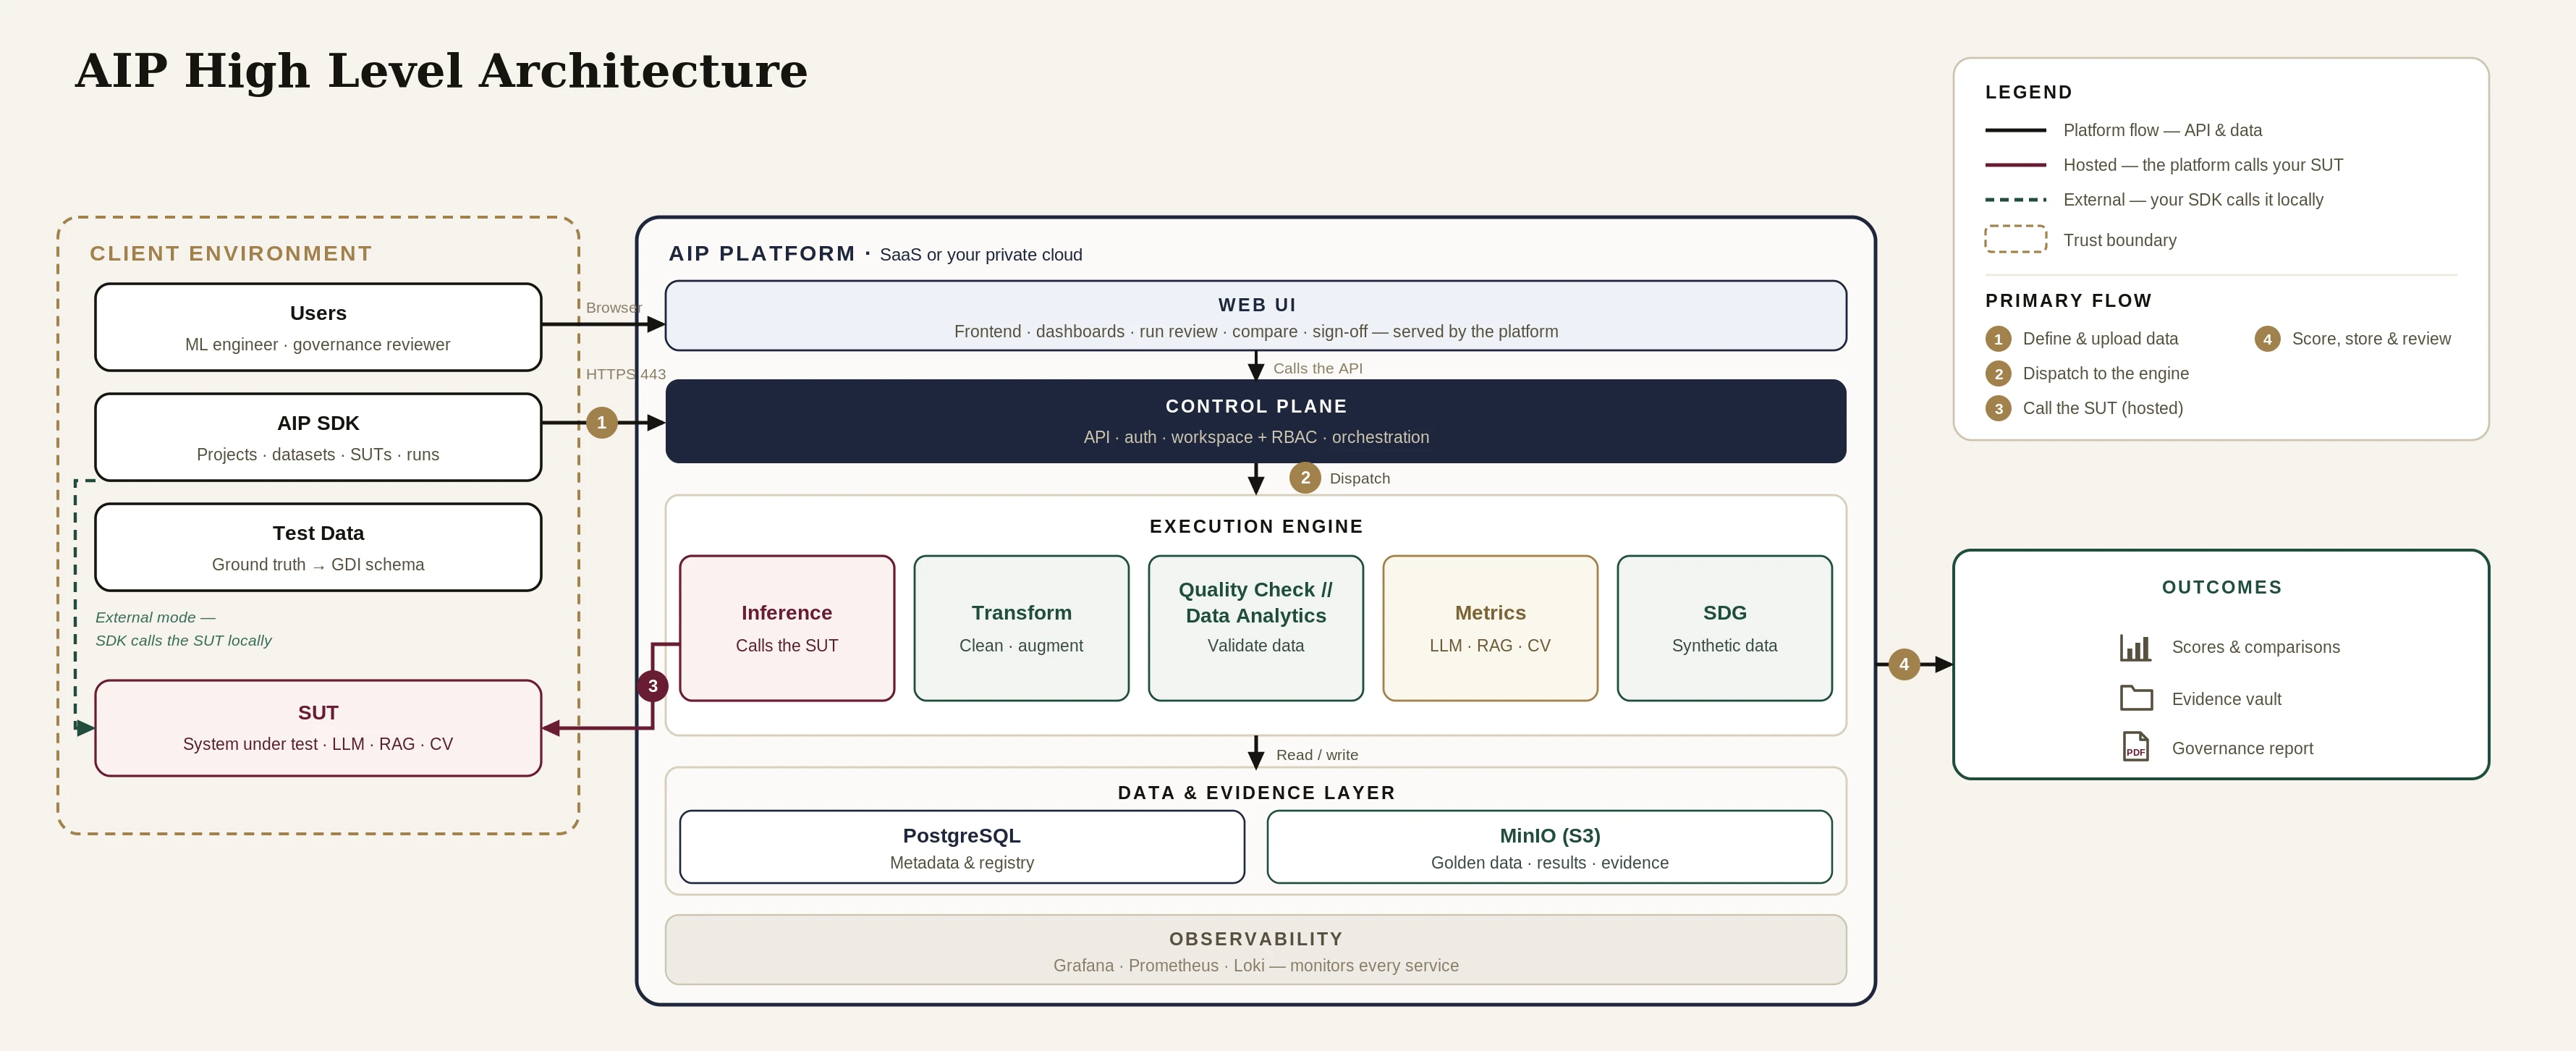The height and width of the screenshot is (1051, 2576).
Task: Click the text "Hosted — the platform calls your SUT"
Action: click(2203, 165)
